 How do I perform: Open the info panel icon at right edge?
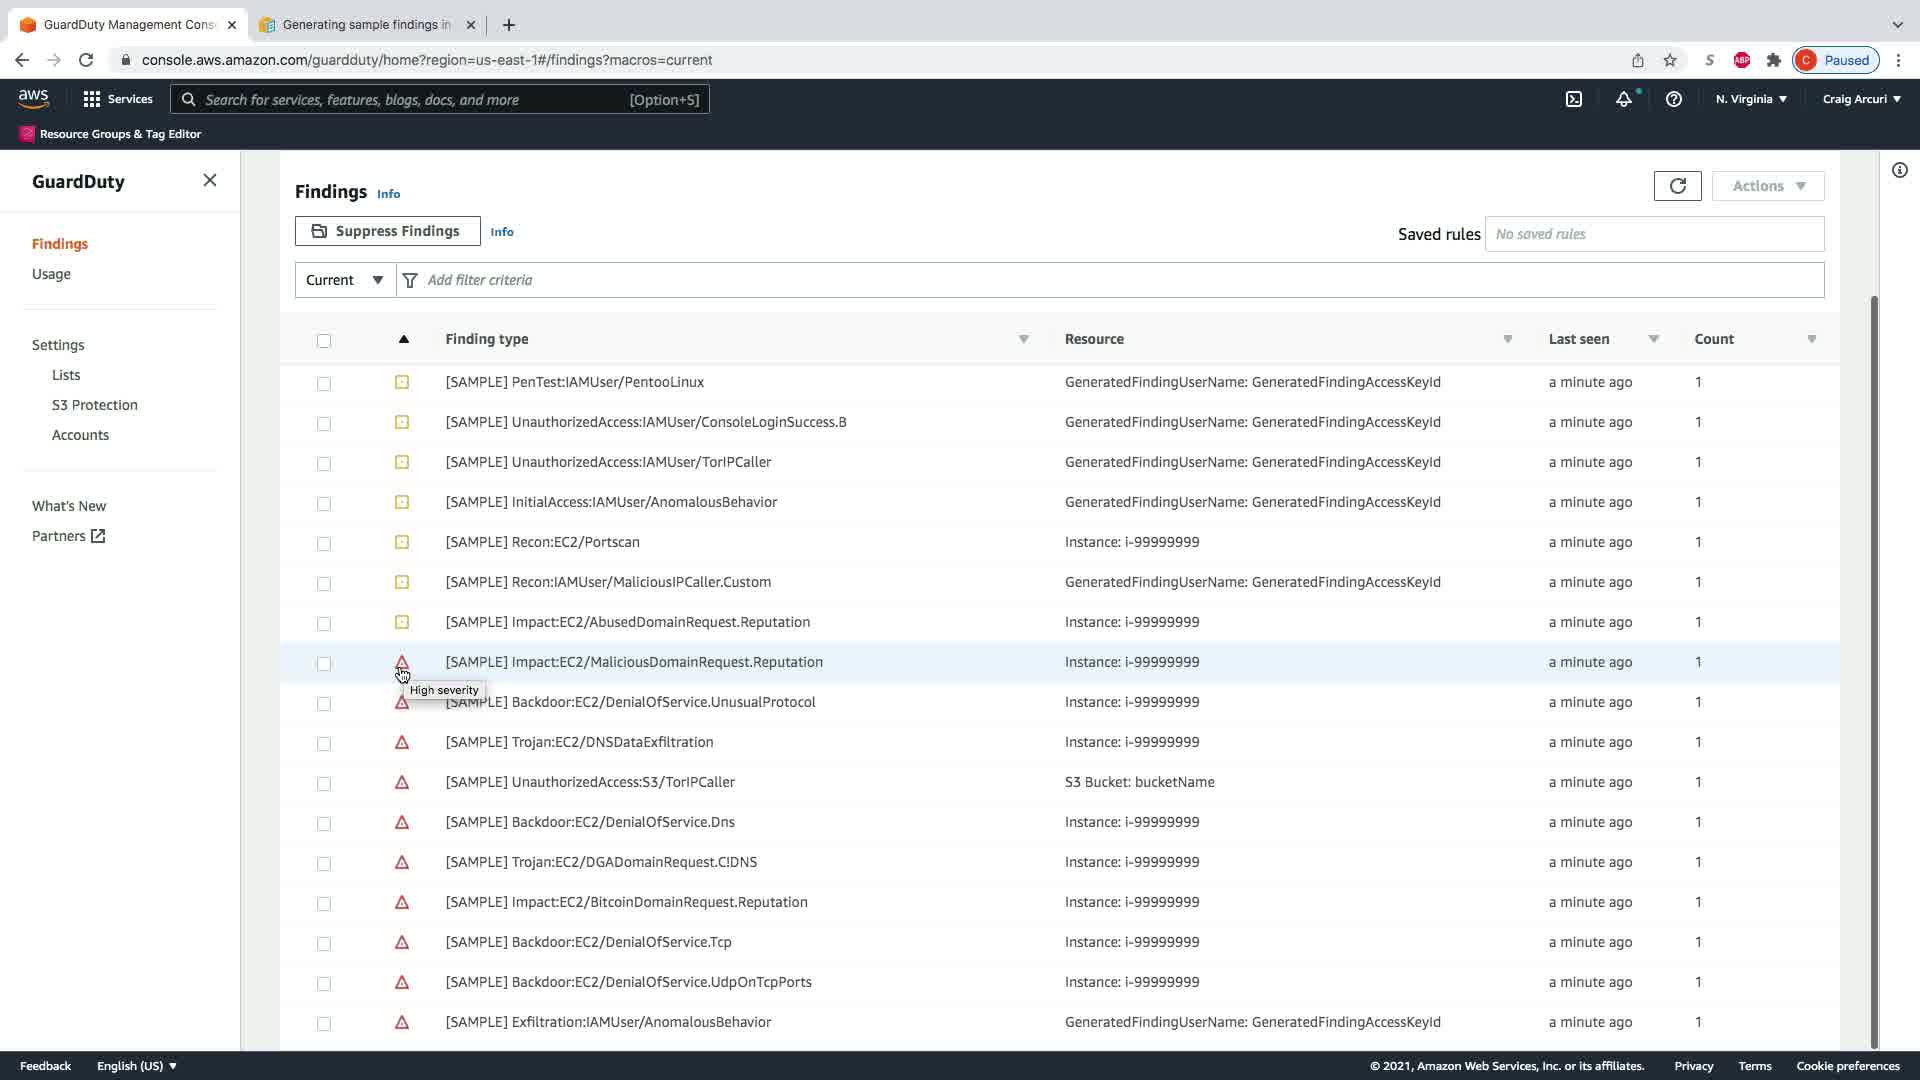1899,170
